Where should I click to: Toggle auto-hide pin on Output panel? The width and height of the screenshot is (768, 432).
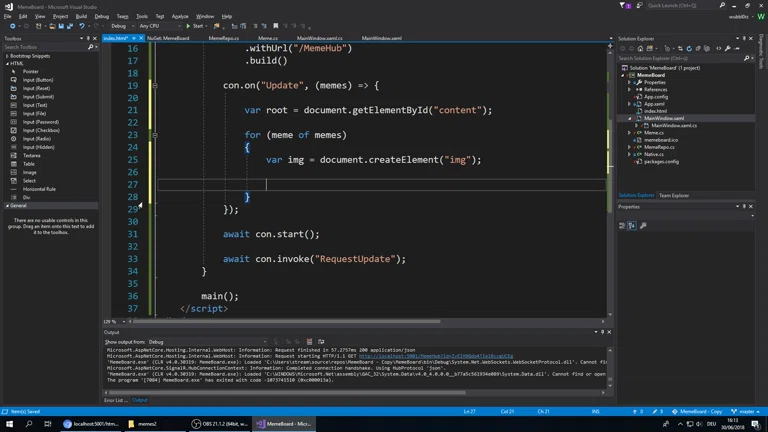pos(602,332)
